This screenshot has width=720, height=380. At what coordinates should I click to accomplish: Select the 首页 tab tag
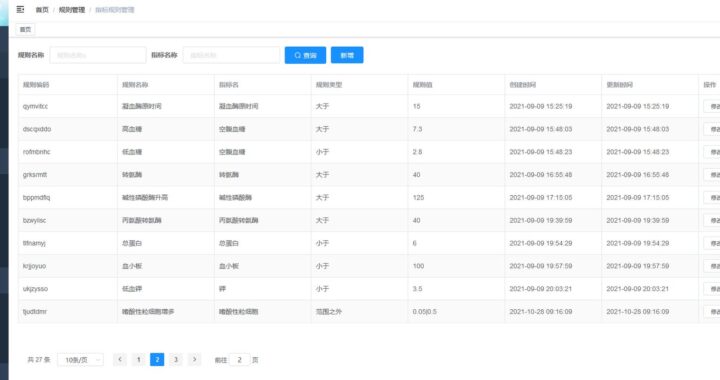click(x=25, y=29)
